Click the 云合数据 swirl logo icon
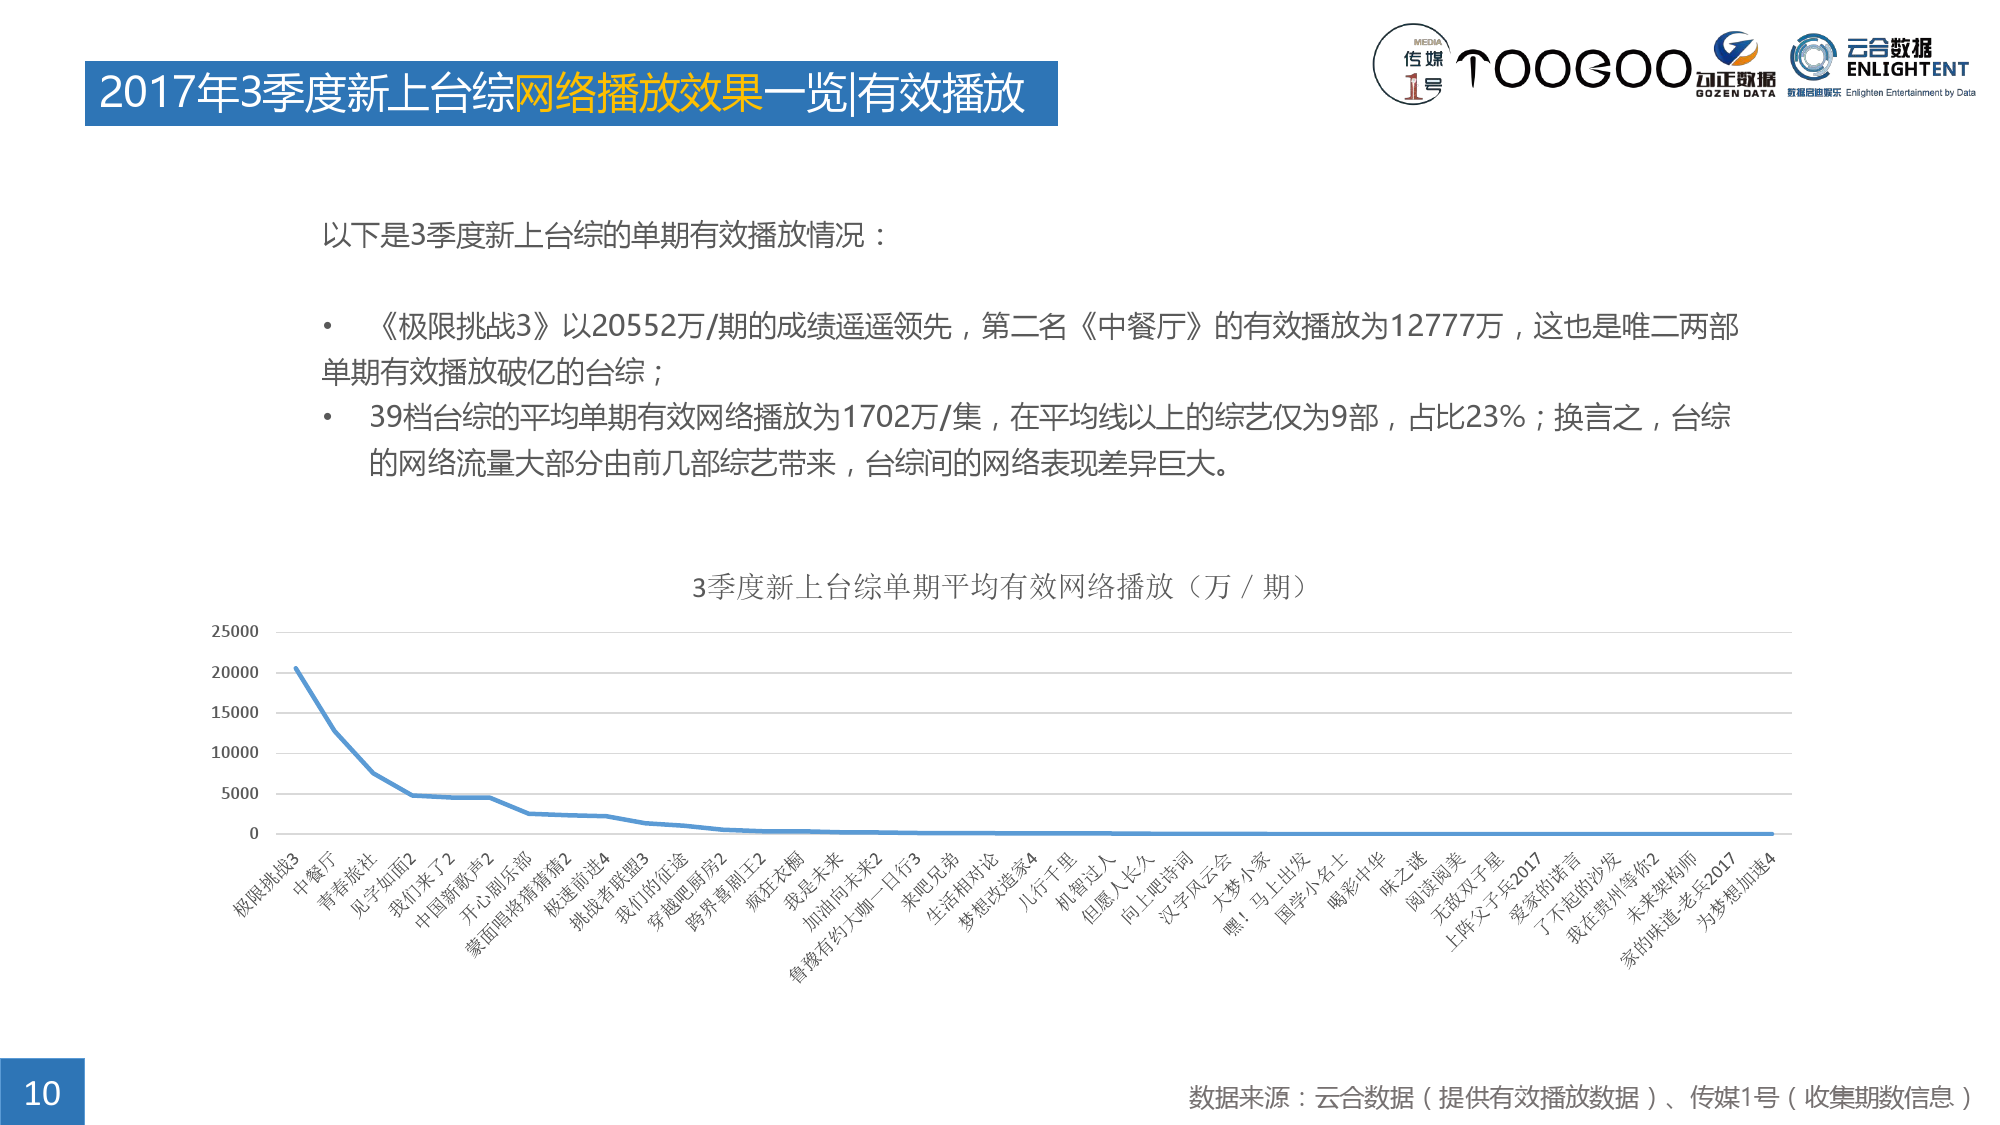Viewport: 2000px width, 1125px height. pos(1813,57)
